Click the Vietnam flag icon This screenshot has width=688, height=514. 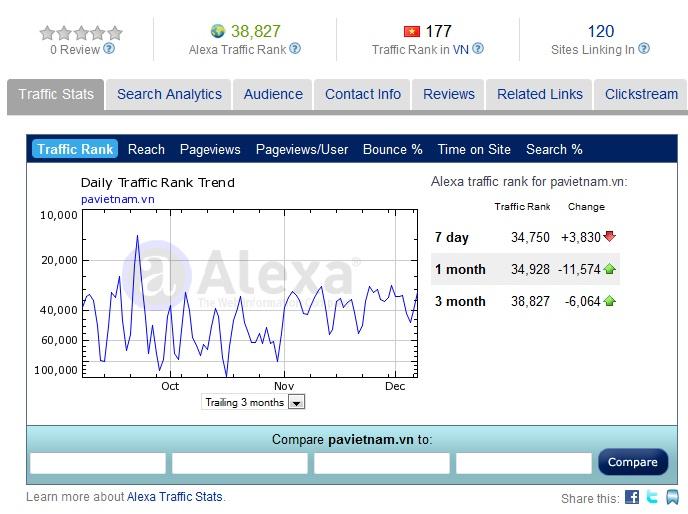pyautogui.click(x=412, y=32)
